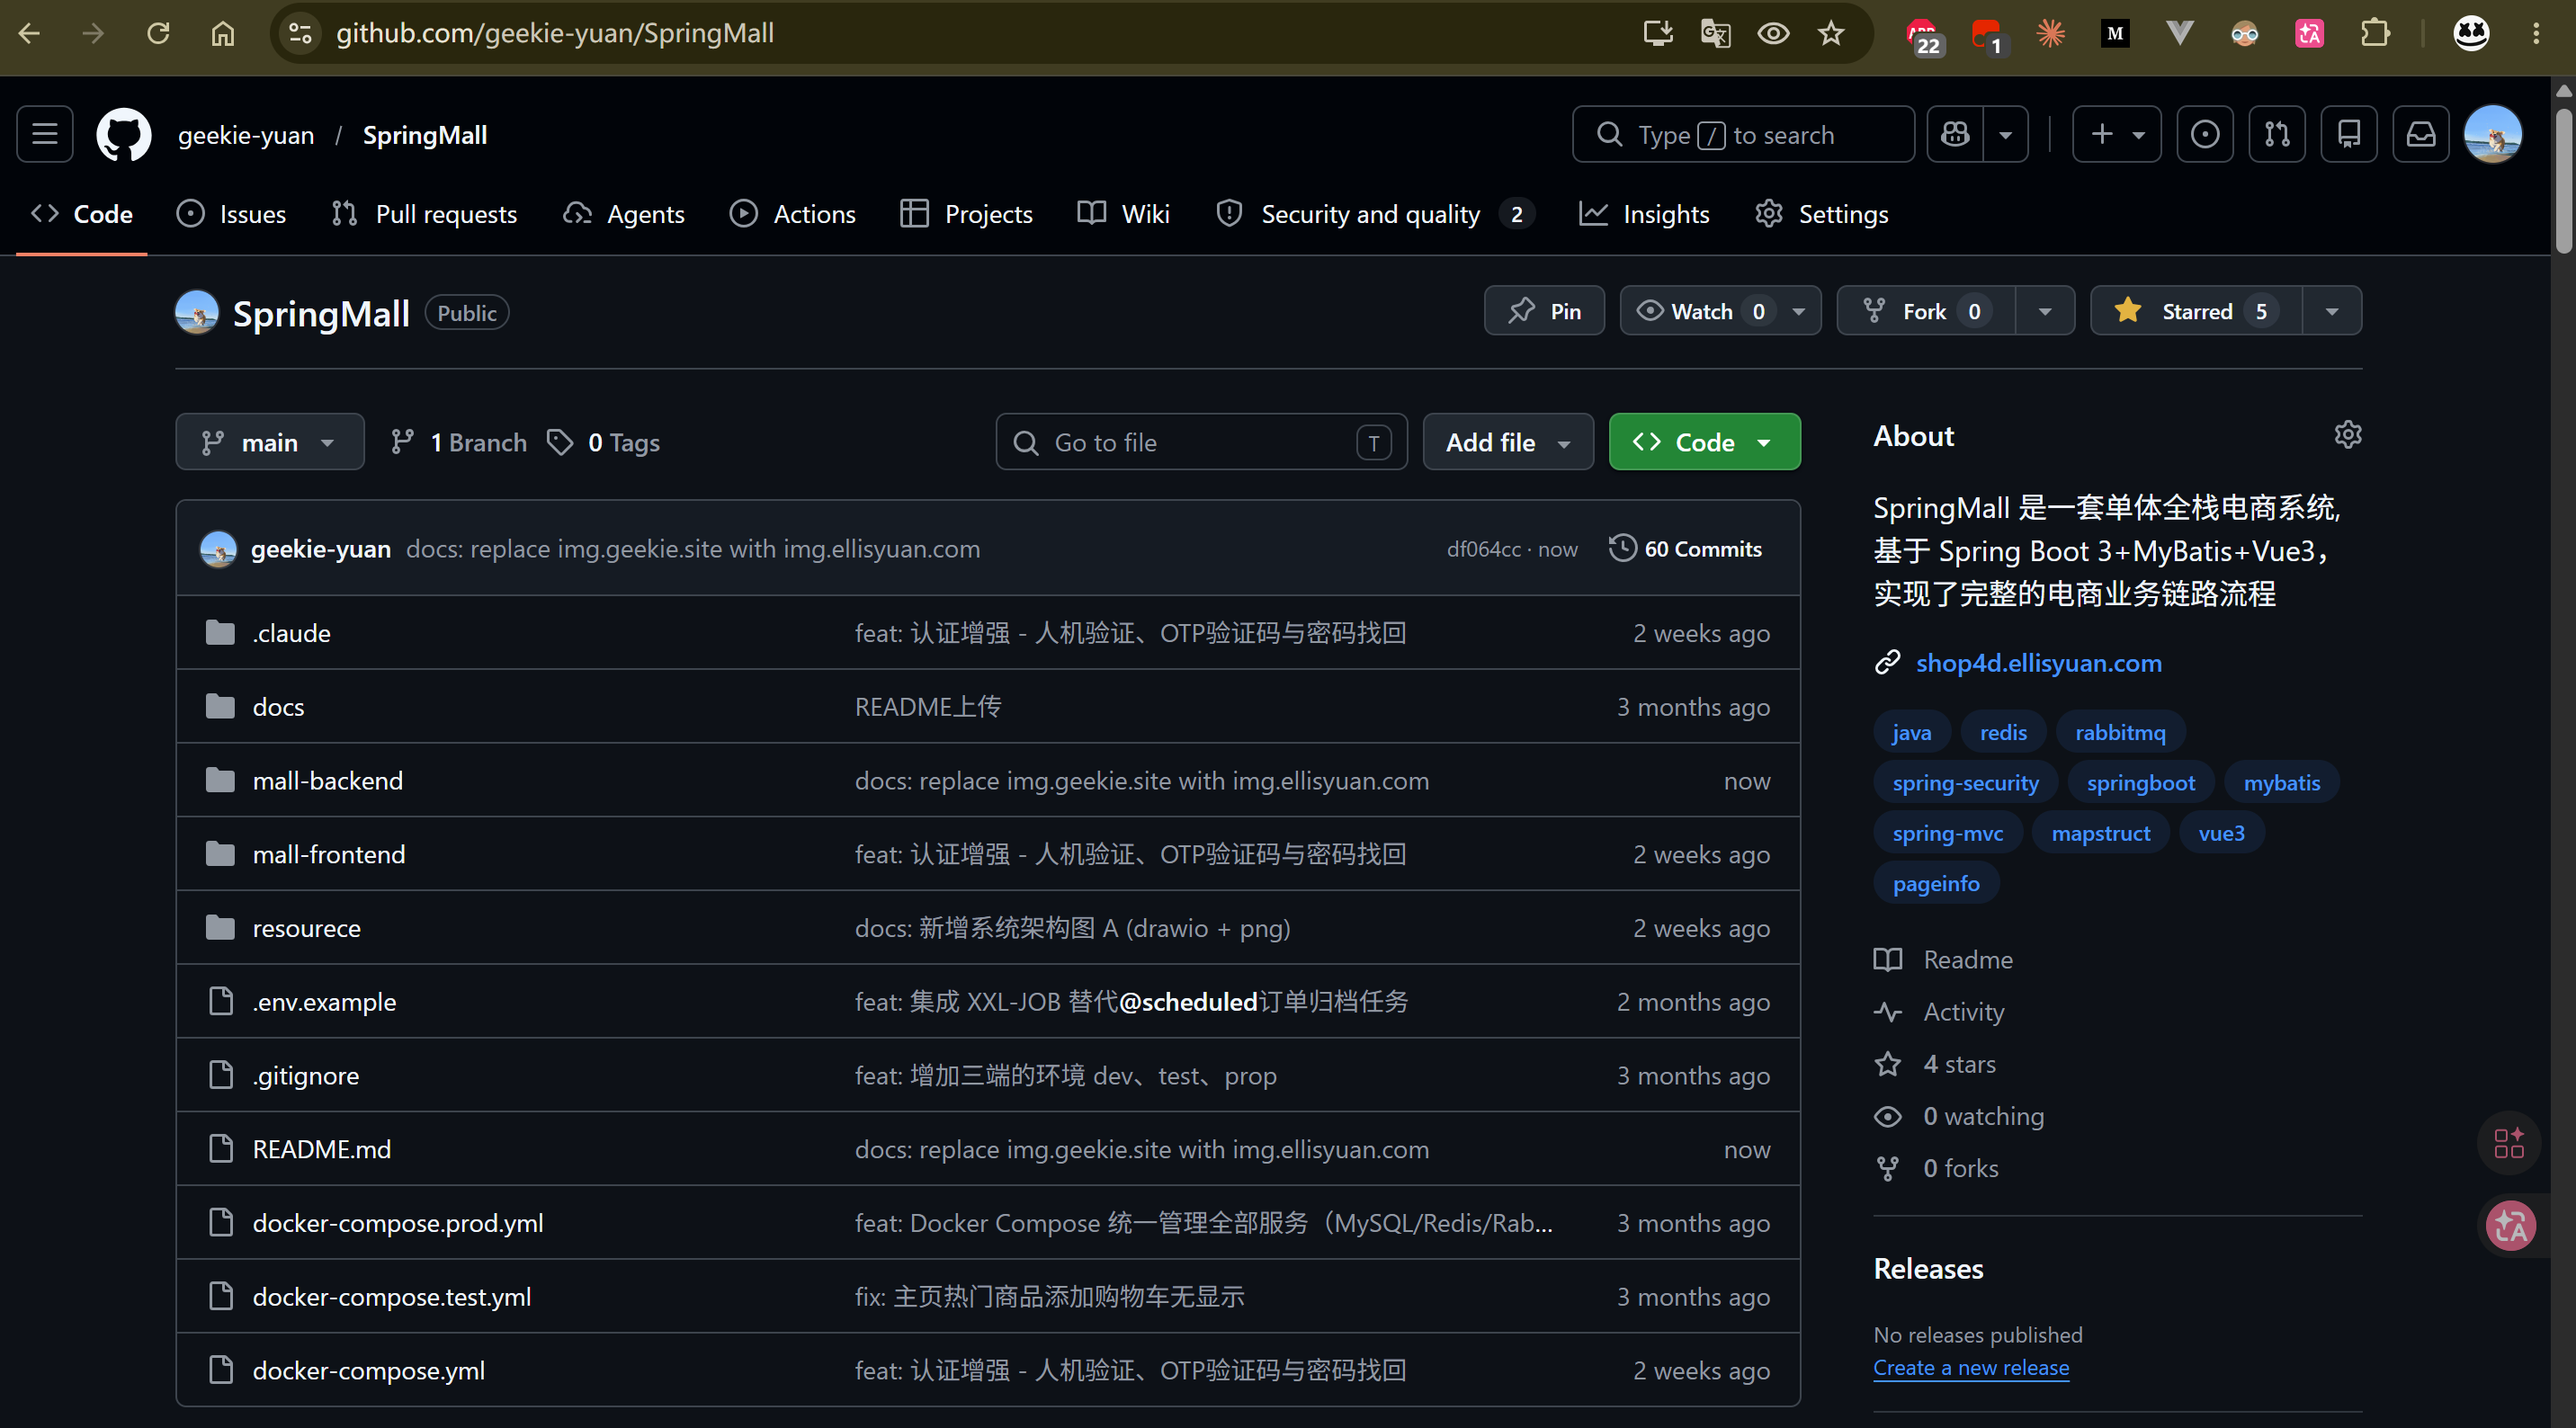Click the spring-security topic tag
The height and width of the screenshot is (1428, 2576).
(x=1965, y=782)
